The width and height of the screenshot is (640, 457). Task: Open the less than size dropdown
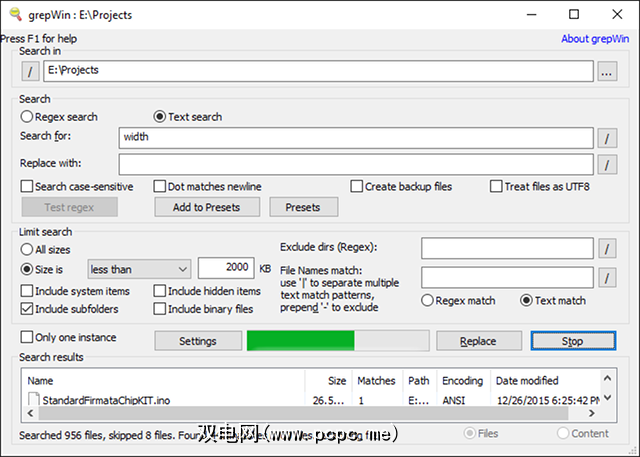[139, 269]
